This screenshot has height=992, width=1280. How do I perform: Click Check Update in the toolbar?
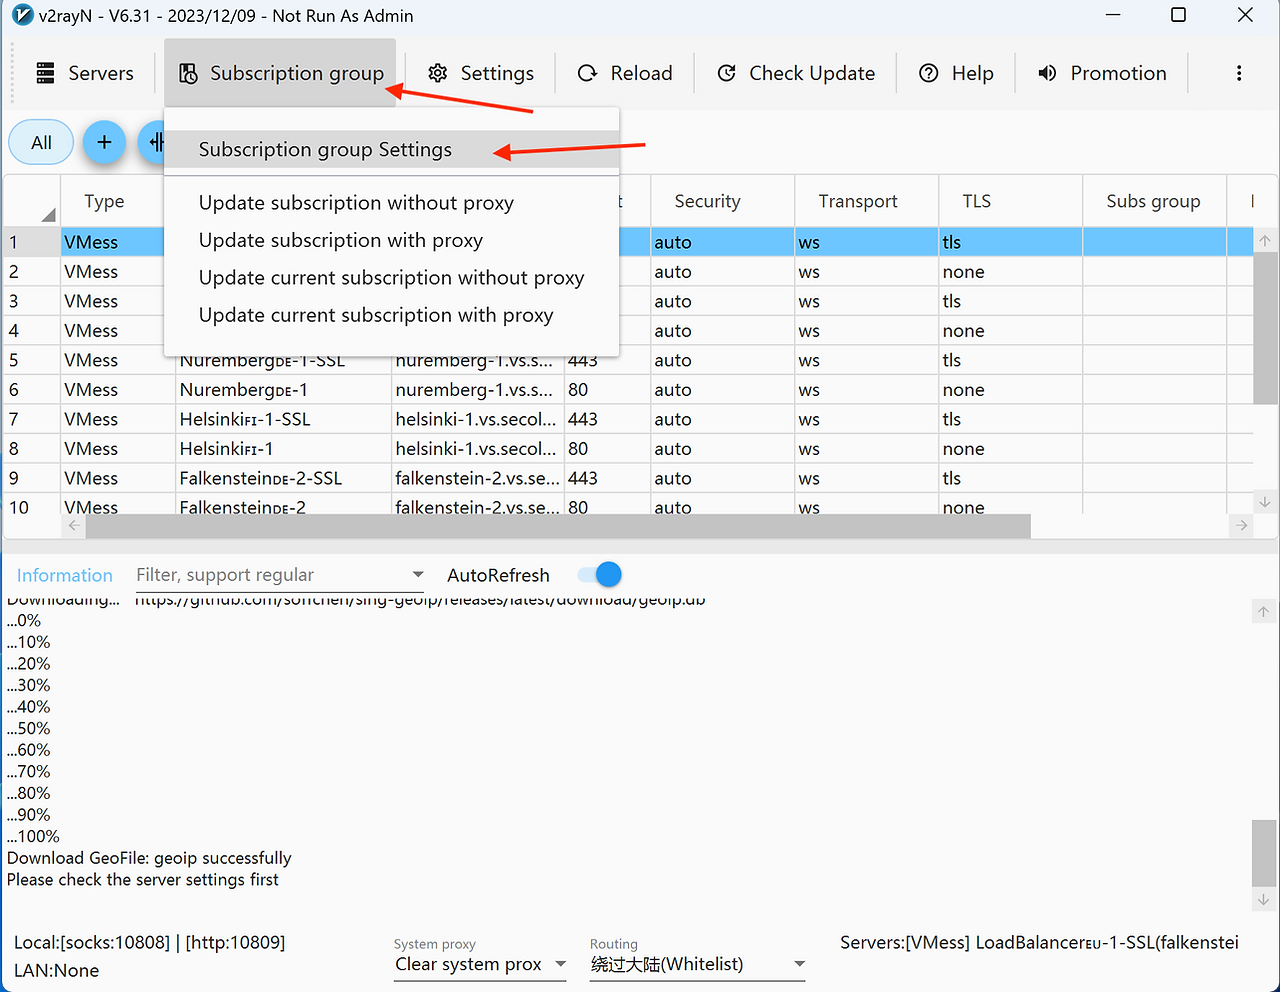point(796,73)
